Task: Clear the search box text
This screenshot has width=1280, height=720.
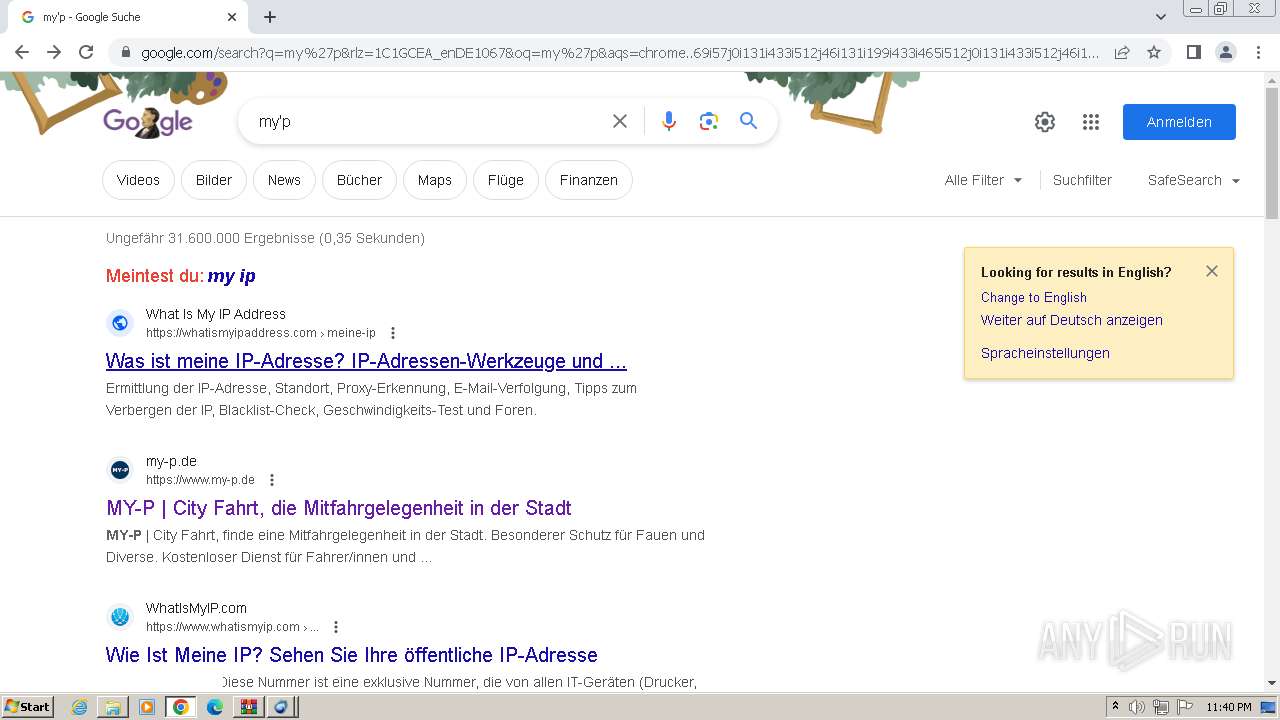Action: [x=620, y=121]
